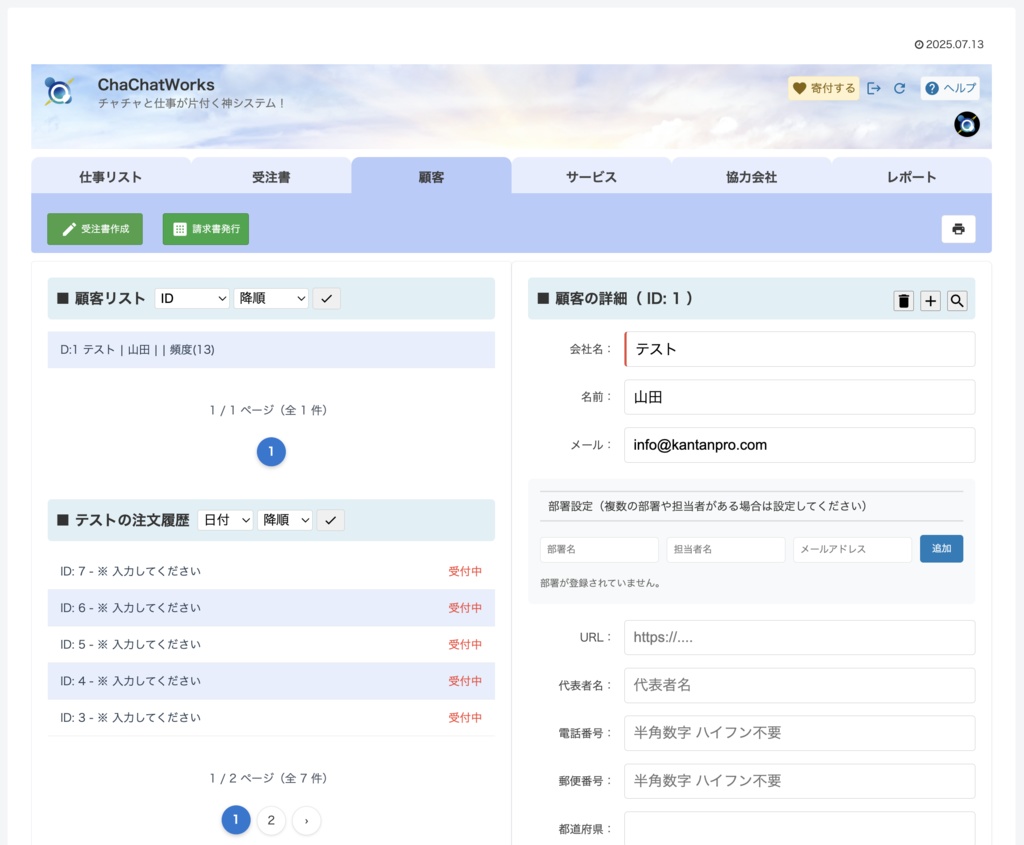This screenshot has height=845, width=1024.
Task: Delete this customer using the trash icon
Action: (x=903, y=300)
